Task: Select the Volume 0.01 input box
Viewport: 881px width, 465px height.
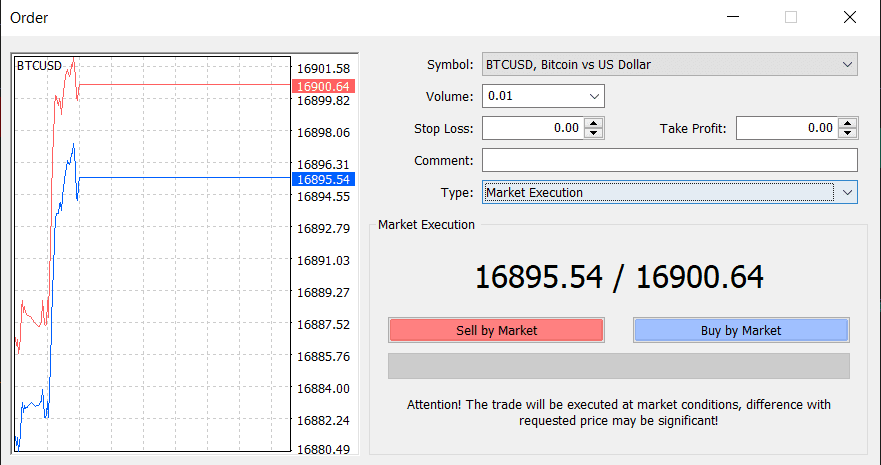Action: 534,97
